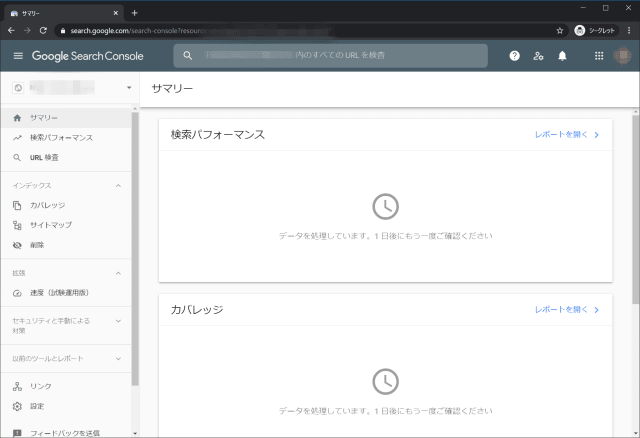Click the sidebar vertical scrollbar
Screen dimensions: 640x438
coord(135,249)
